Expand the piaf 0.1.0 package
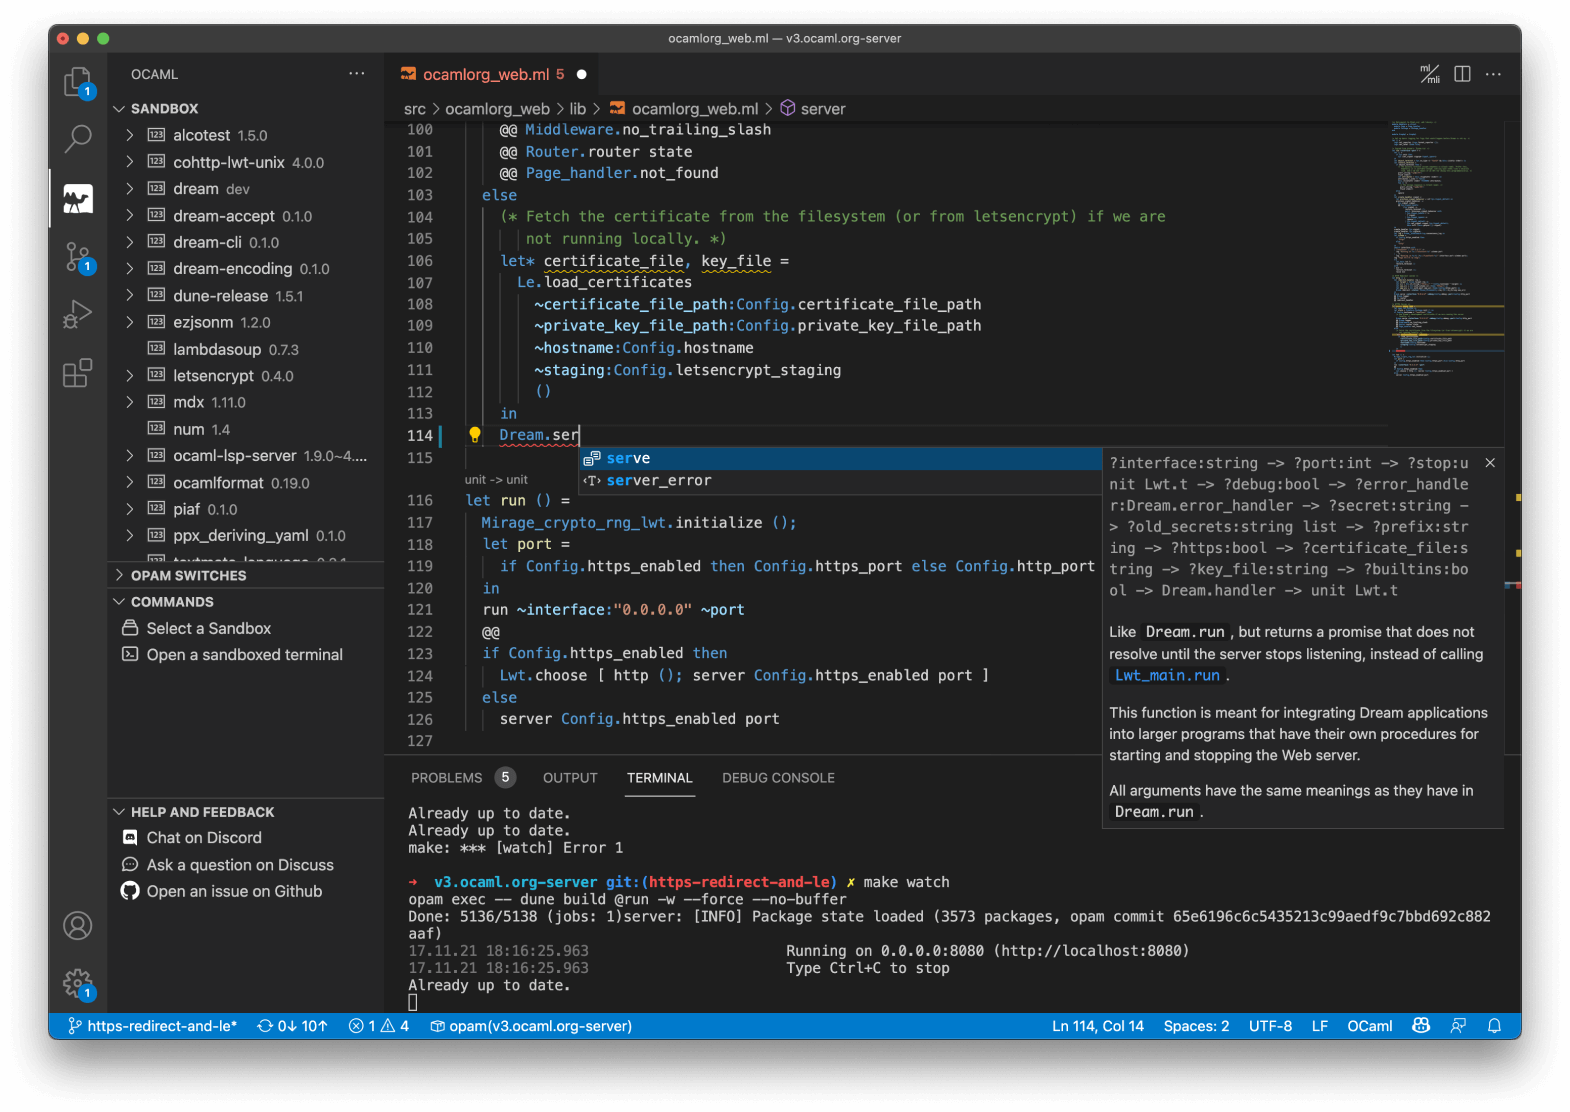This screenshot has width=1570, height=1112. point(130,509)
